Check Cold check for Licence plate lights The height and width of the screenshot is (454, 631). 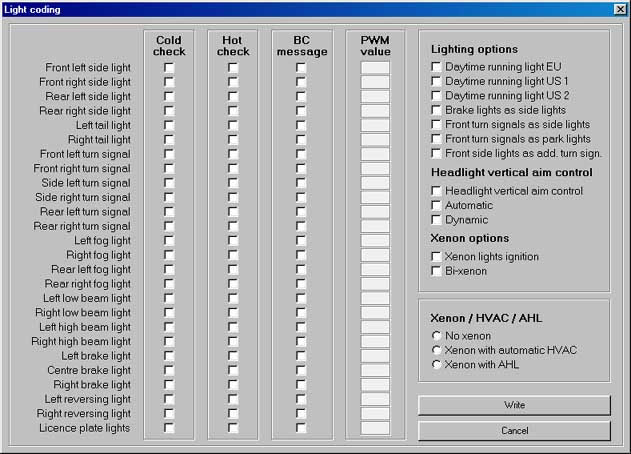(169, 428)
